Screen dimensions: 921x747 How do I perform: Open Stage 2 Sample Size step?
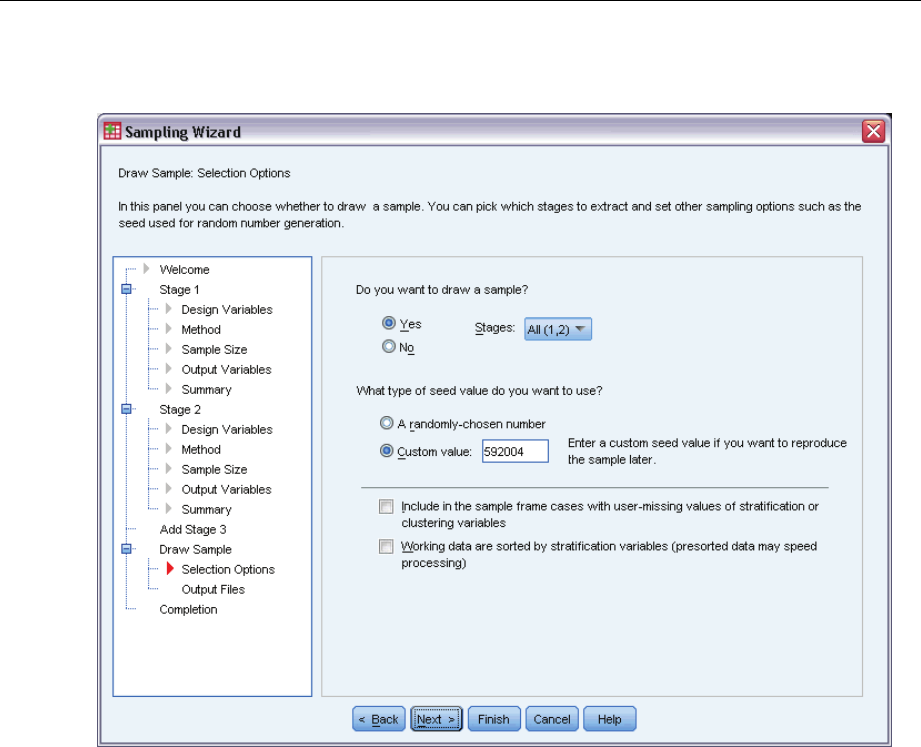(214, 469)
